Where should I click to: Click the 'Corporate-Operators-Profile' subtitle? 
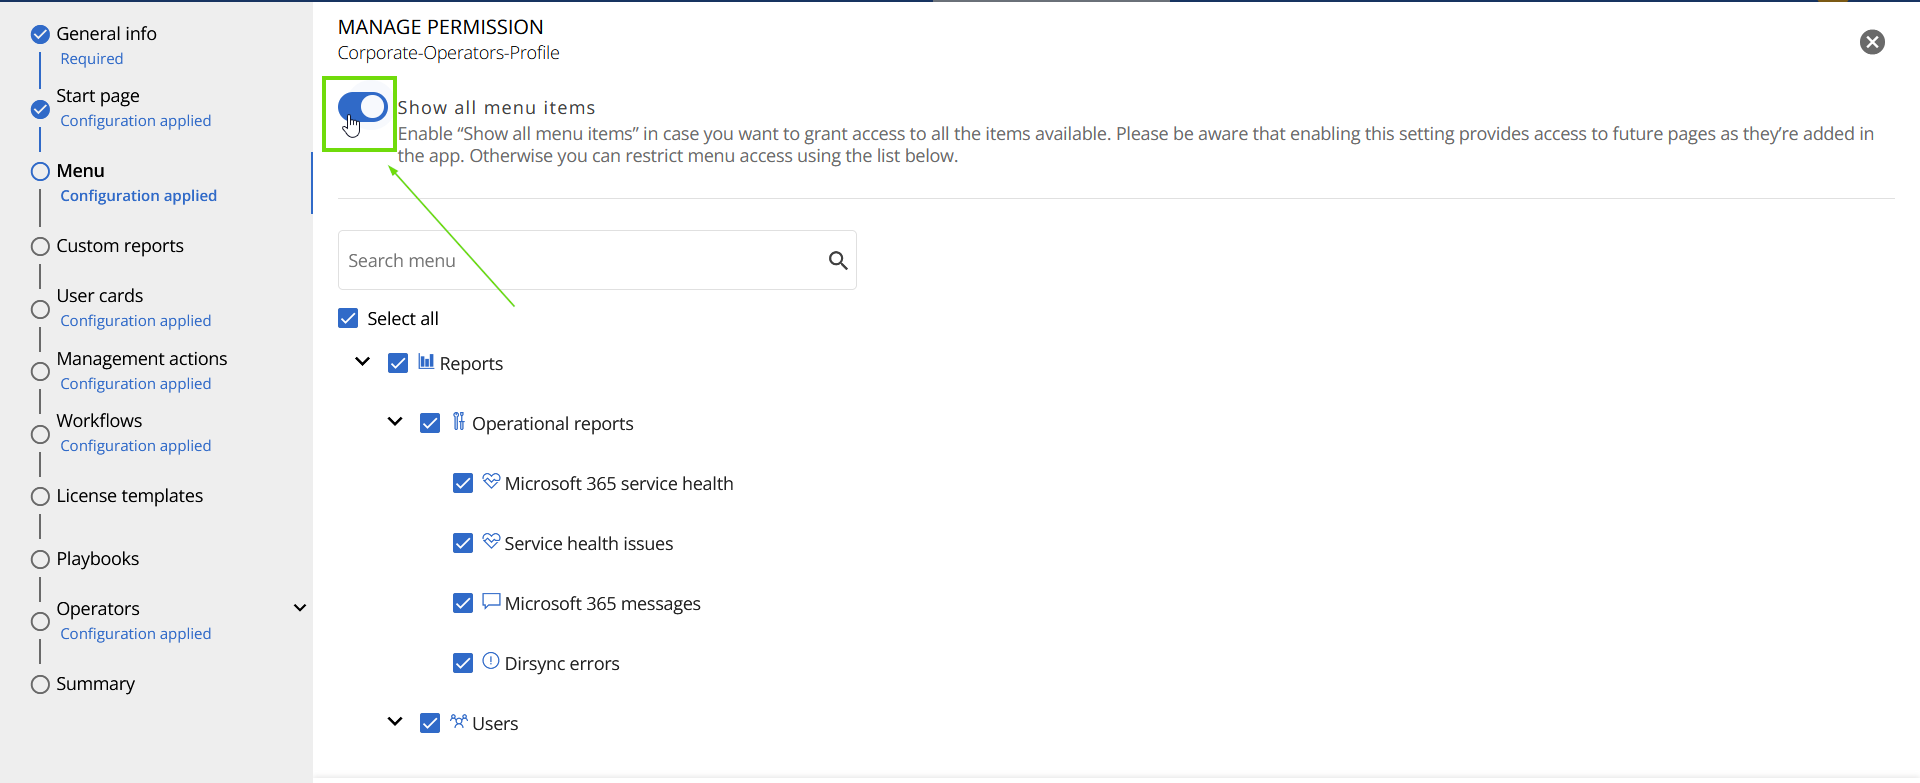pos(448,53)
